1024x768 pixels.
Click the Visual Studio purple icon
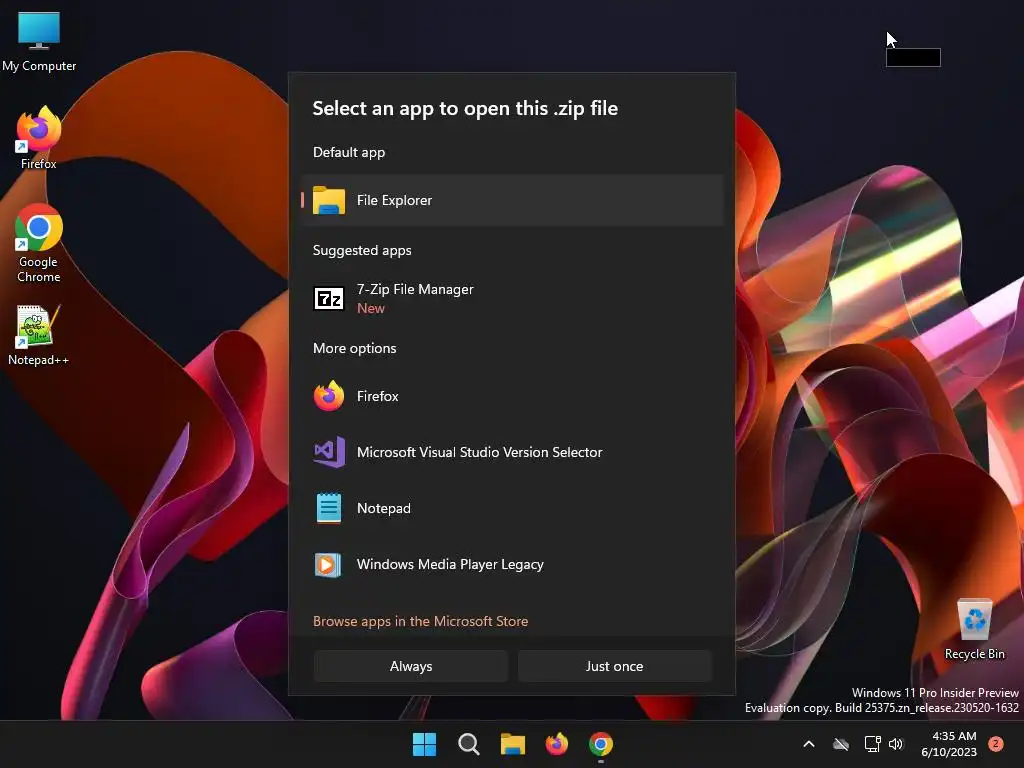tap(329, 452)
